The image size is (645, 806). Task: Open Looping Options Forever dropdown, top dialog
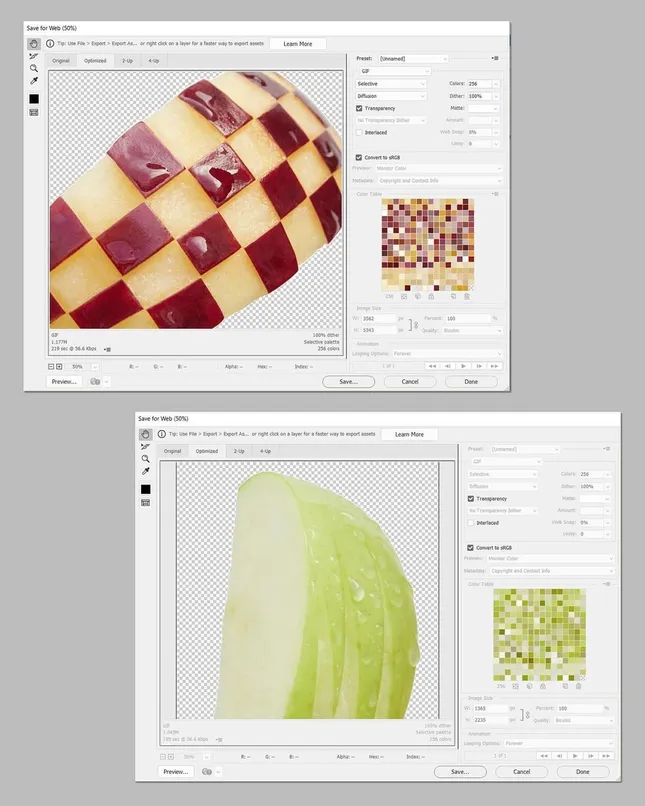[x=447, y=354]
